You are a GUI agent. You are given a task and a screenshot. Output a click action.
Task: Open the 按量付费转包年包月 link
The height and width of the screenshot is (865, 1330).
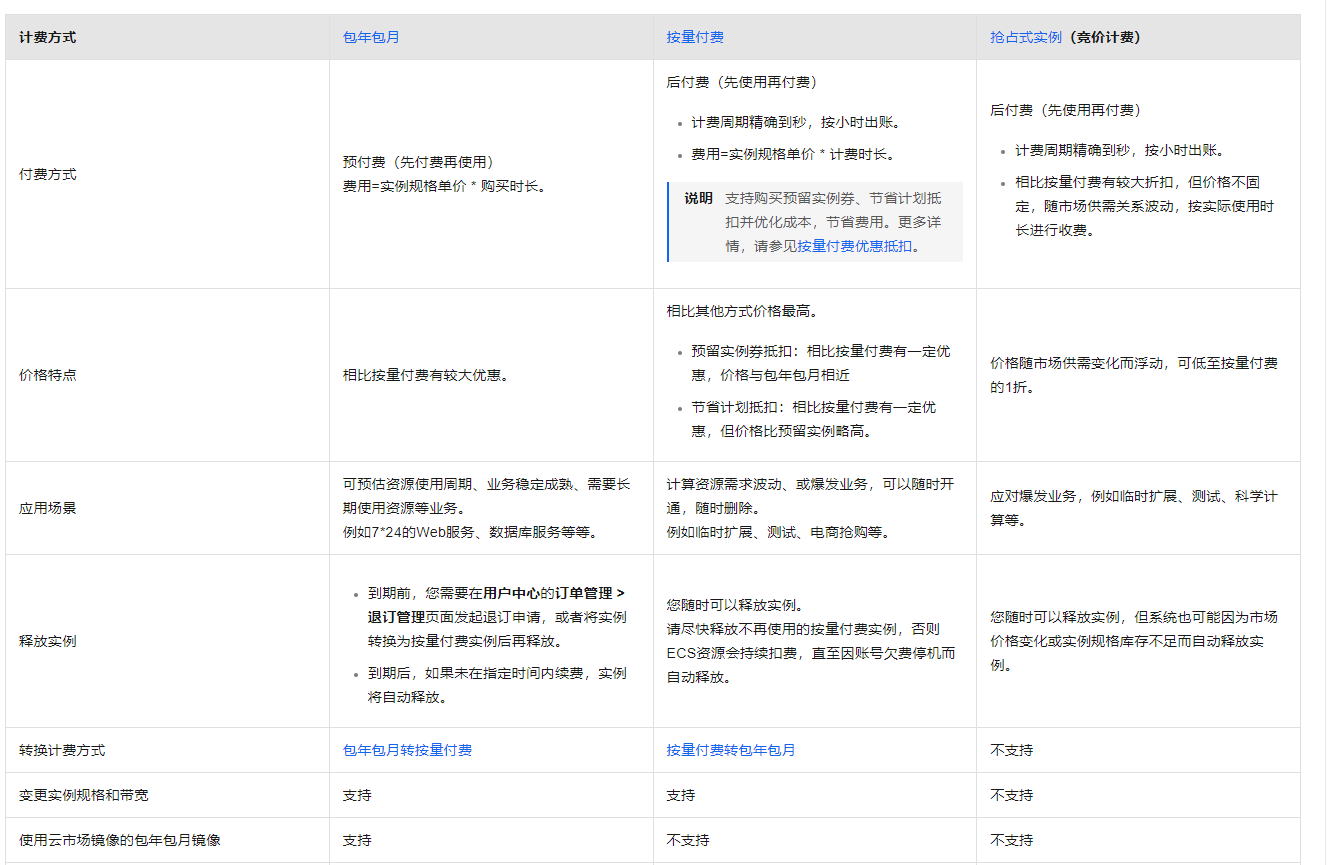[x=731, y=750]
